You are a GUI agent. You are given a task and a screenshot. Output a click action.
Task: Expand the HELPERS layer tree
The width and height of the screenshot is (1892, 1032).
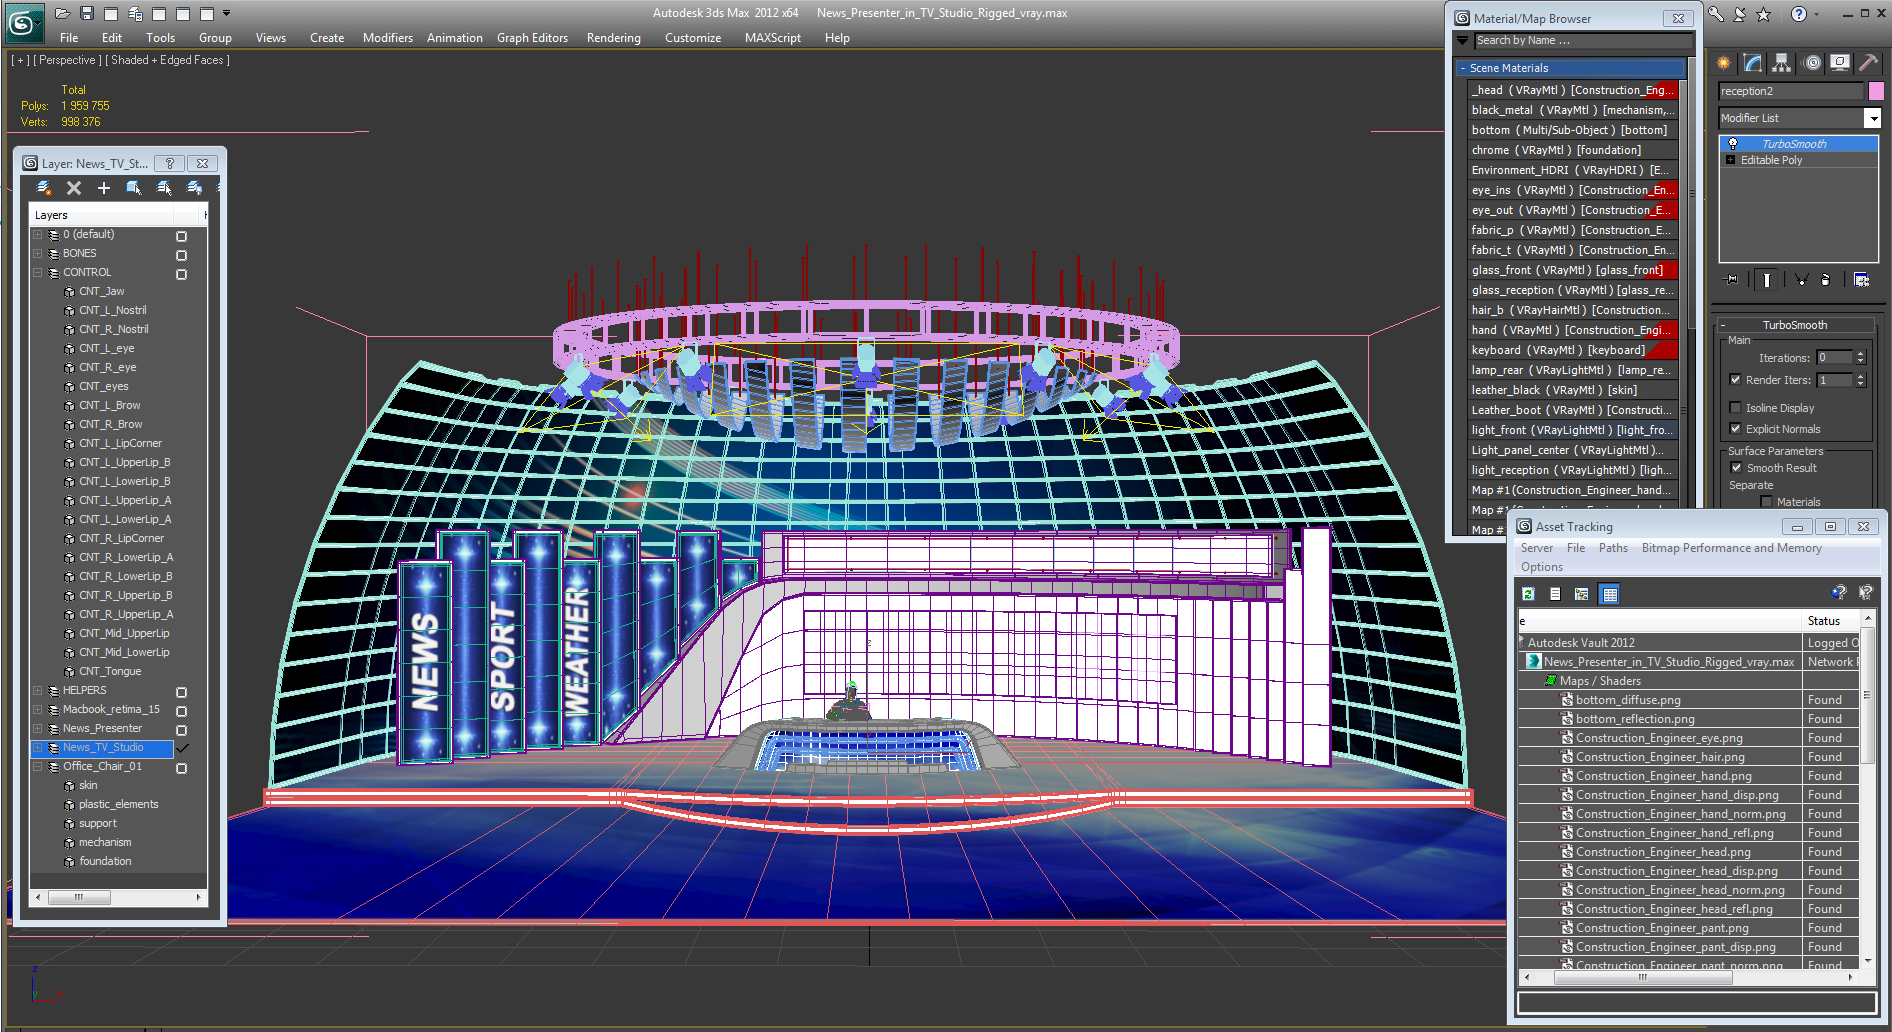point(38,690)
